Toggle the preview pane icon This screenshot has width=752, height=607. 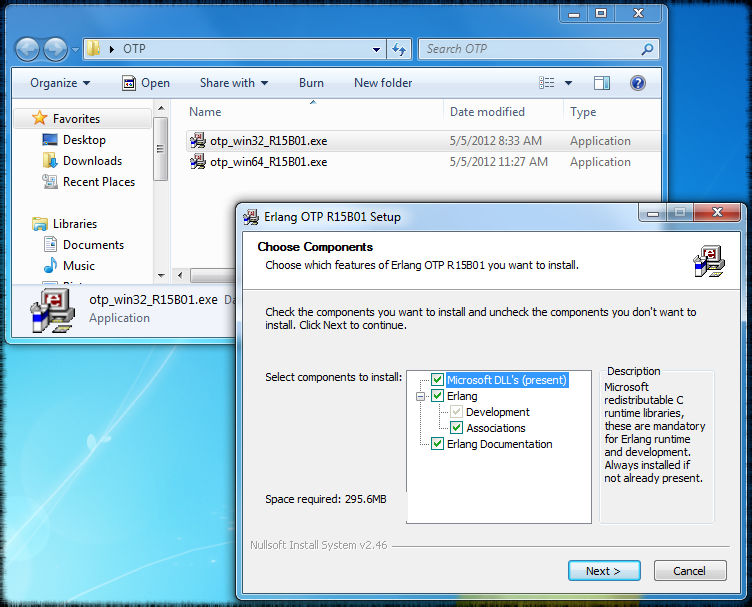click(602, 83)
